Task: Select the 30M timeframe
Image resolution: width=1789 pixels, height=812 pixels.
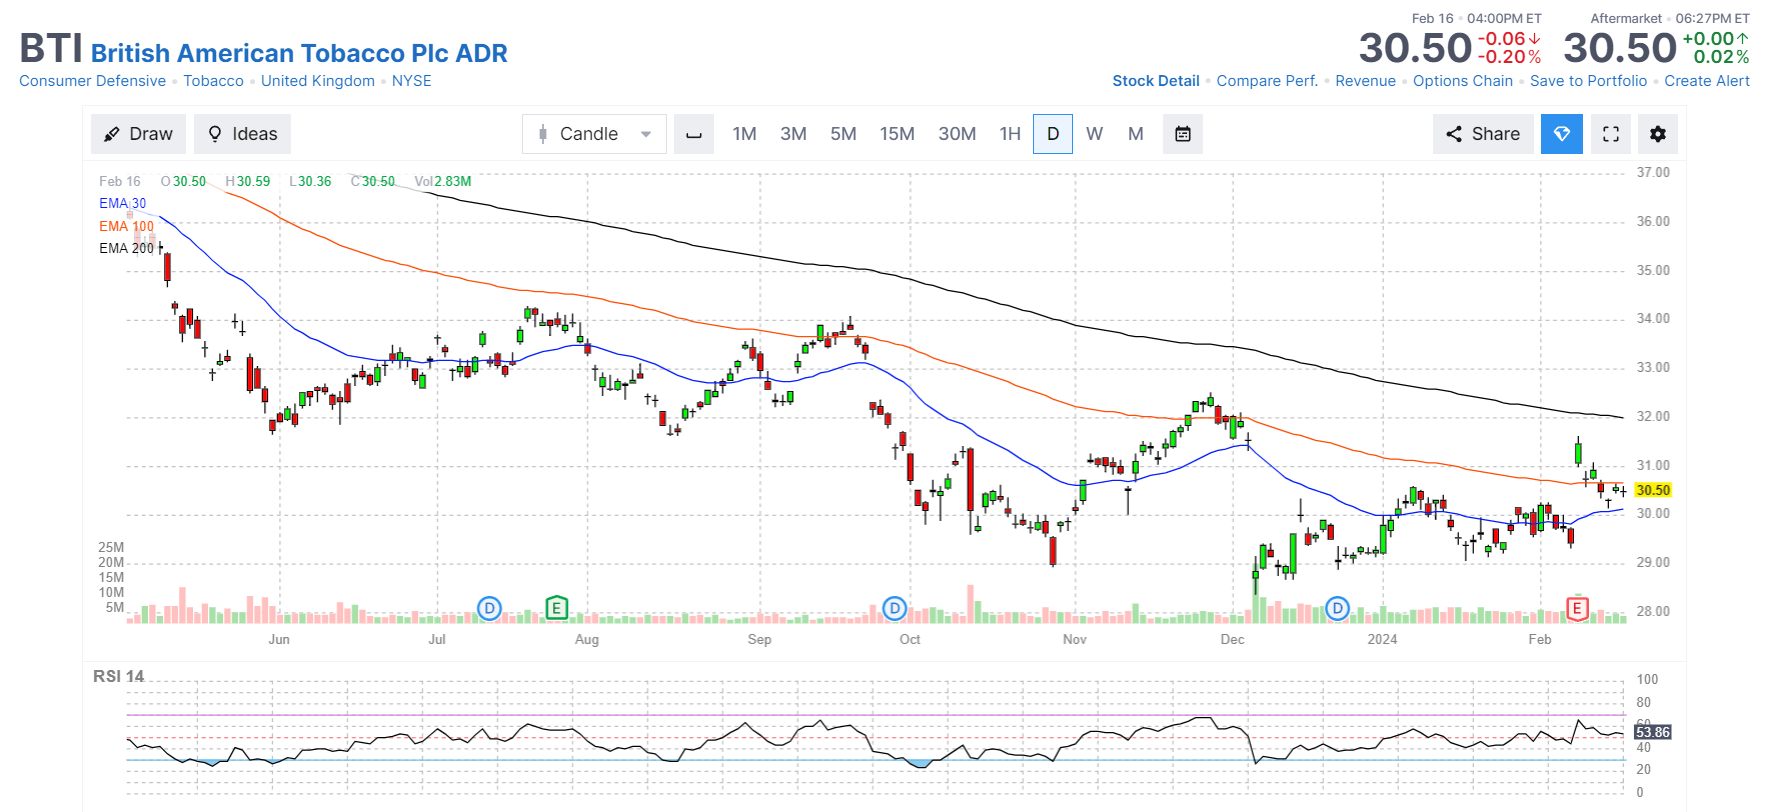Action: tap(957, 134)
